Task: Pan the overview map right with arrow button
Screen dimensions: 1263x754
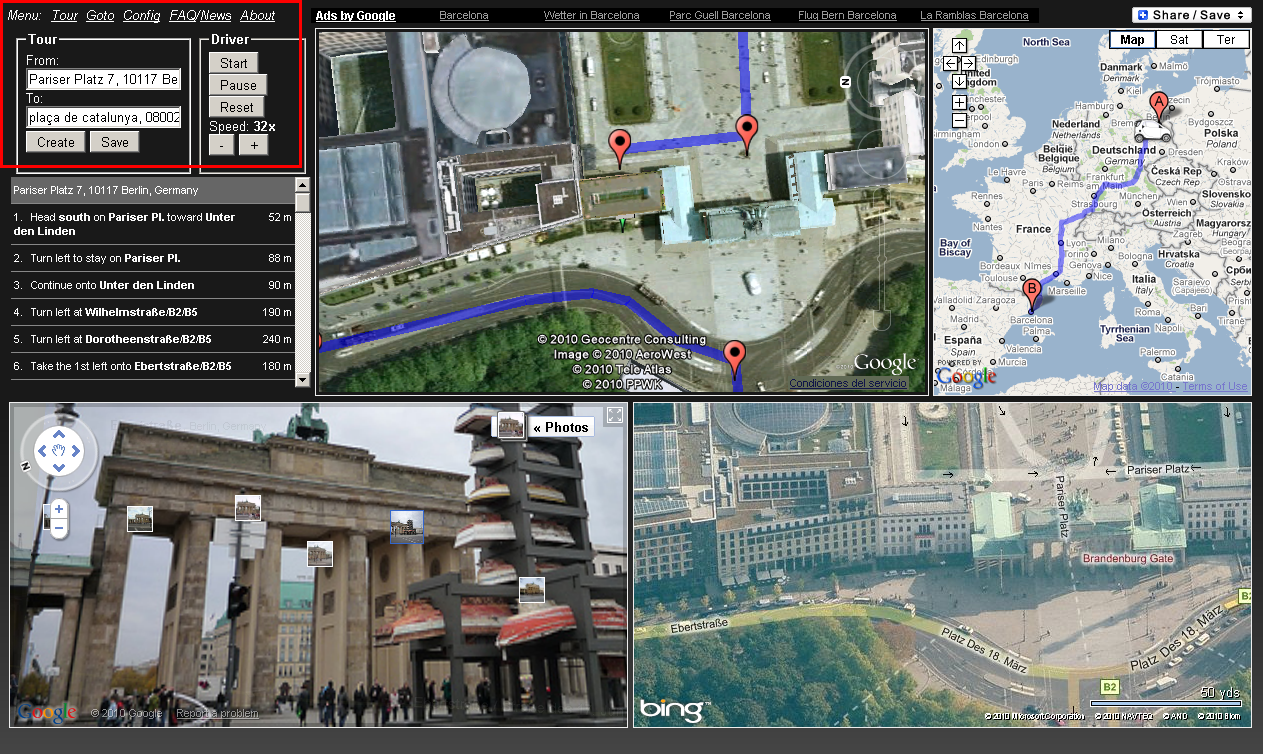Action: pos(968,63)
